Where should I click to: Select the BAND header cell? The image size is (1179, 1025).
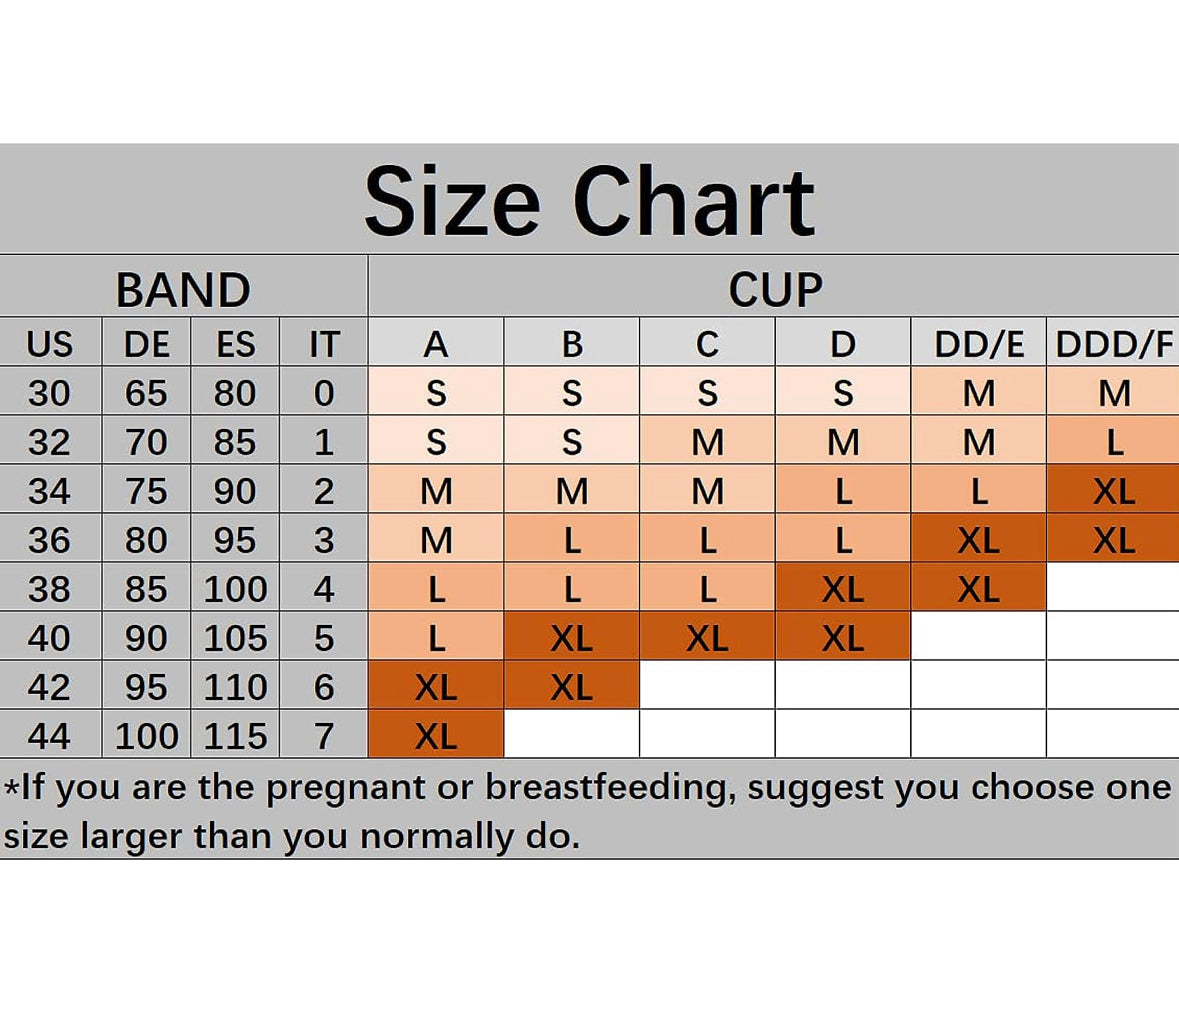[183, 290]
